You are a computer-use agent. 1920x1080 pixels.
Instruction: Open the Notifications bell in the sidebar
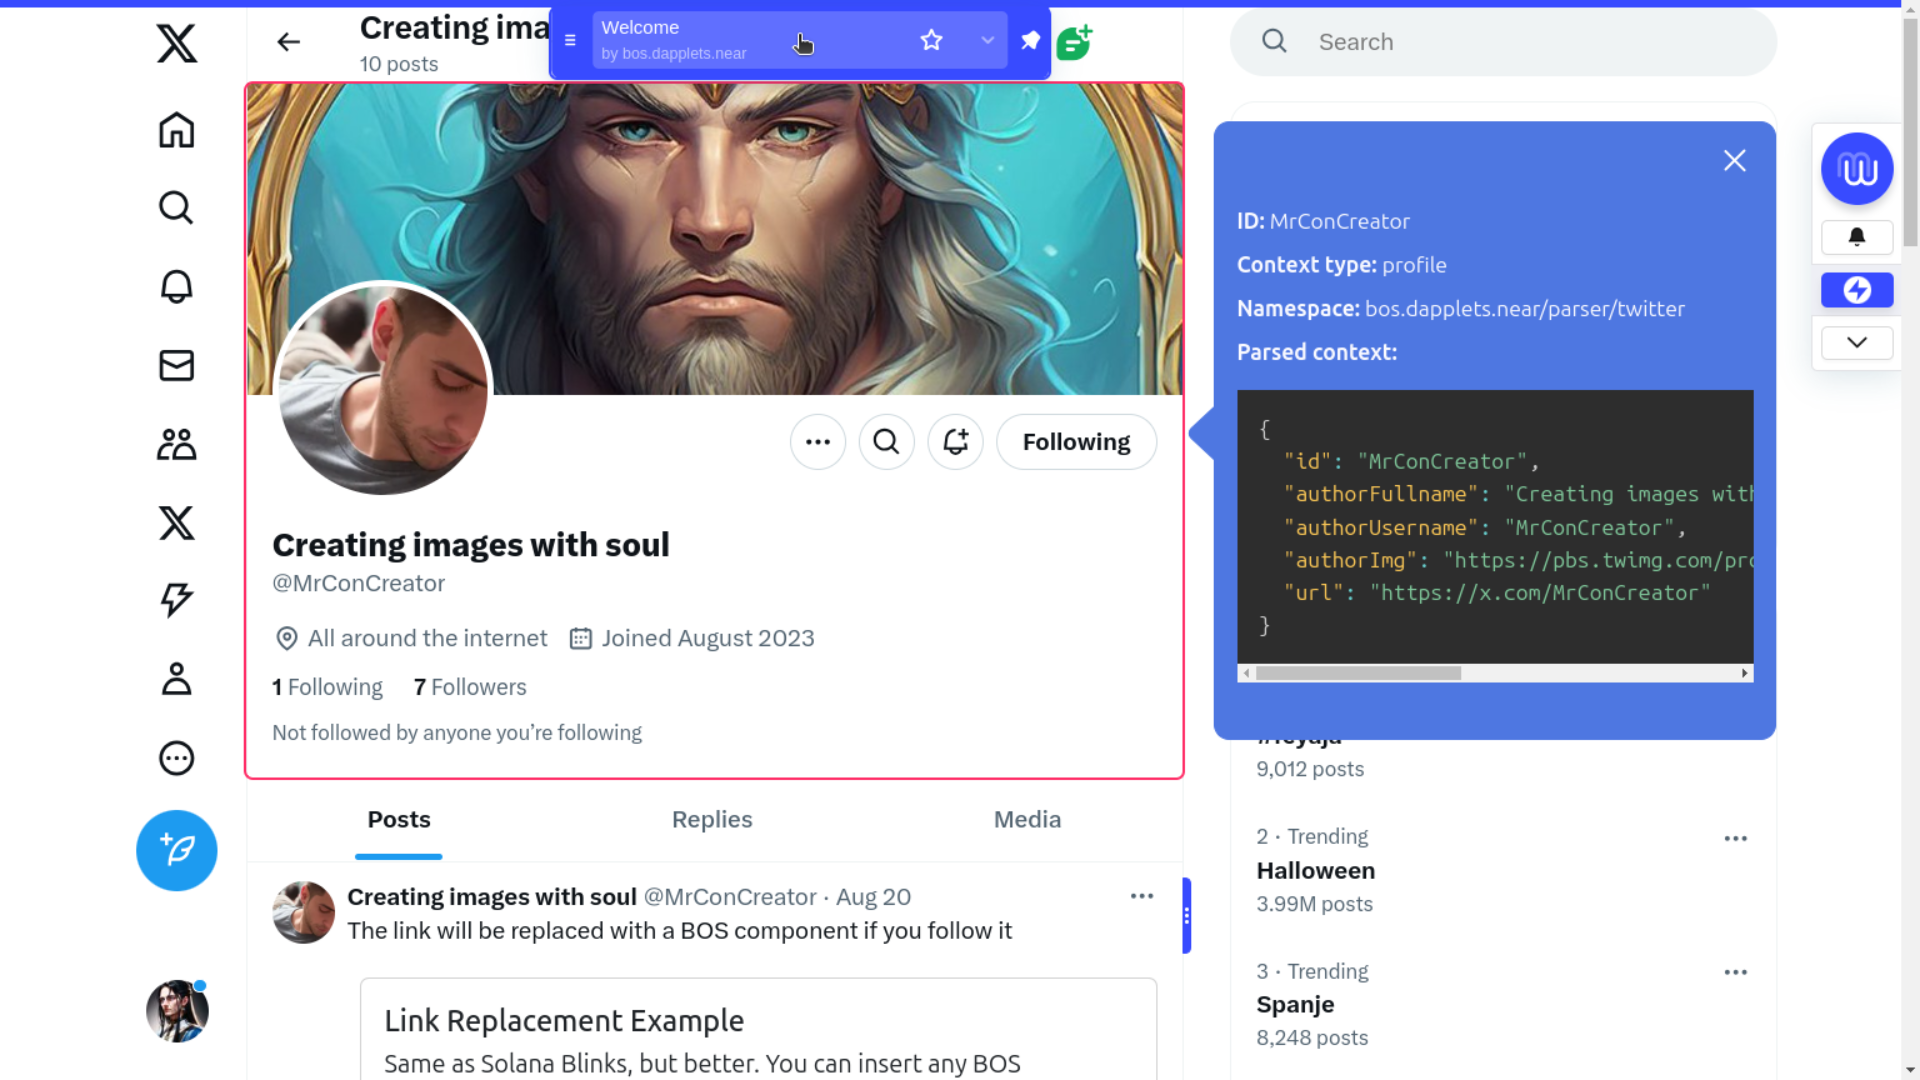[176, 287]
